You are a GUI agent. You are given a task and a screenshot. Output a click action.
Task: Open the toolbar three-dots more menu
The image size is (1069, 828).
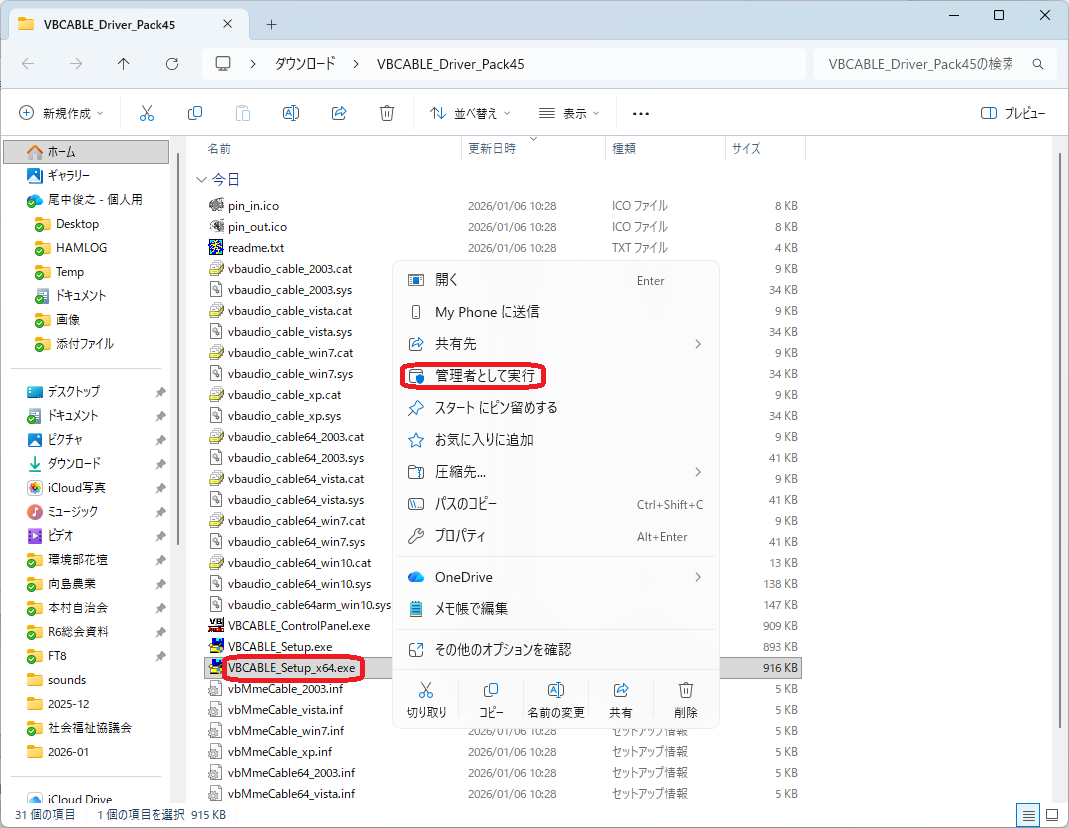[641, 114]
